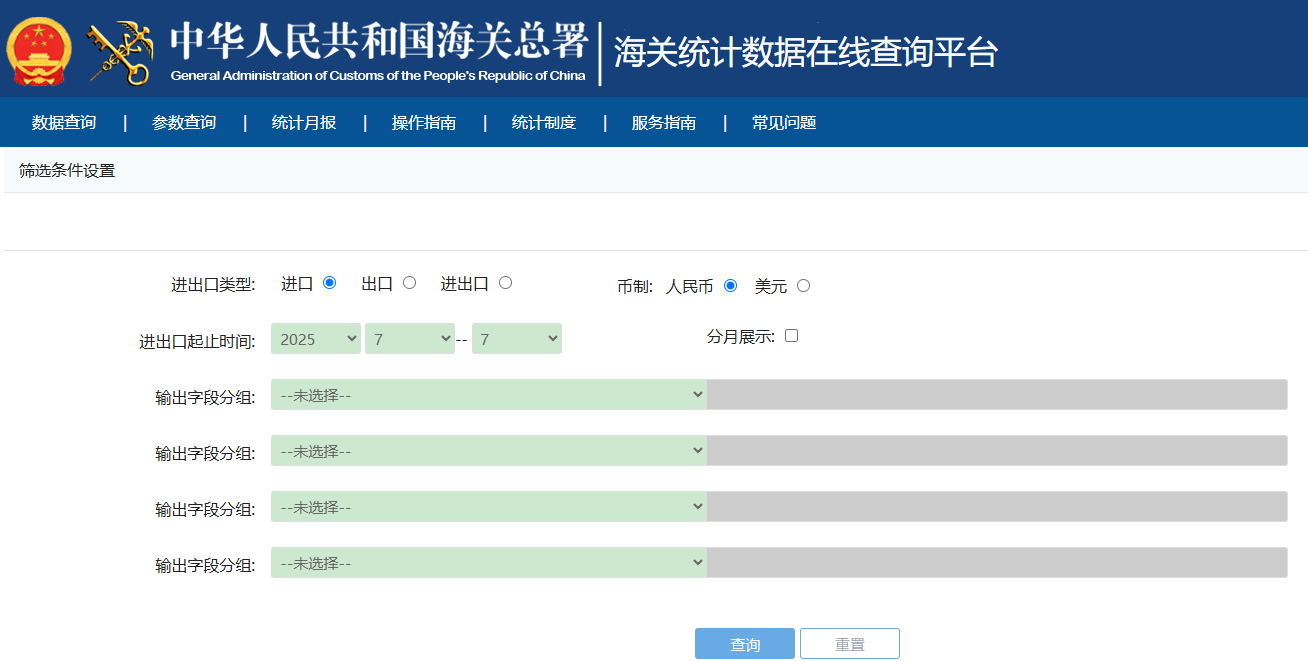Select the 进出口 radio button
The width and height of the screenshot is (1308, 661).
[x=506, y=282]
